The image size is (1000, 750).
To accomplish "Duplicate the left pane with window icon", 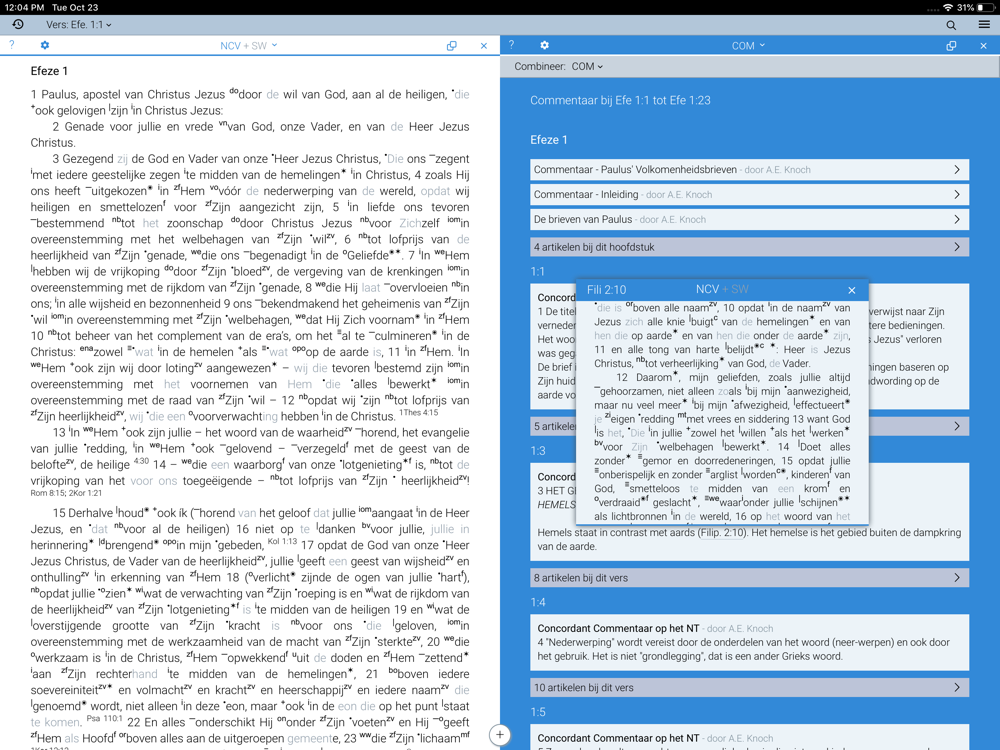I will pos(452,46).
